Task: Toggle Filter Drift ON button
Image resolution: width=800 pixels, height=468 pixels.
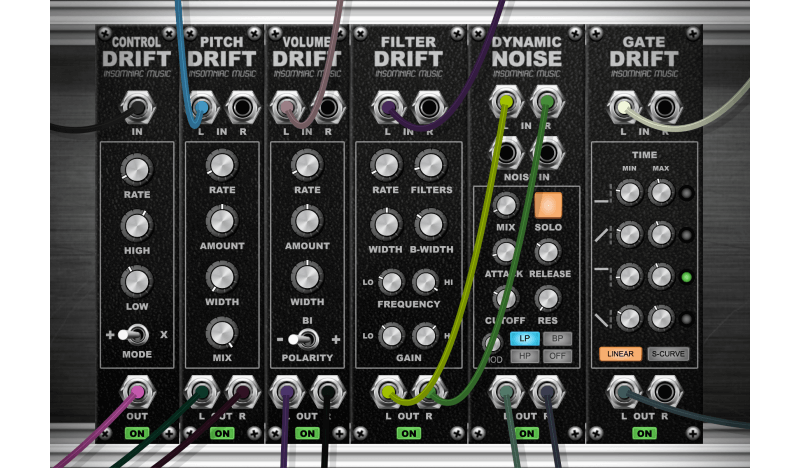Action: click(x=409, y=433)
